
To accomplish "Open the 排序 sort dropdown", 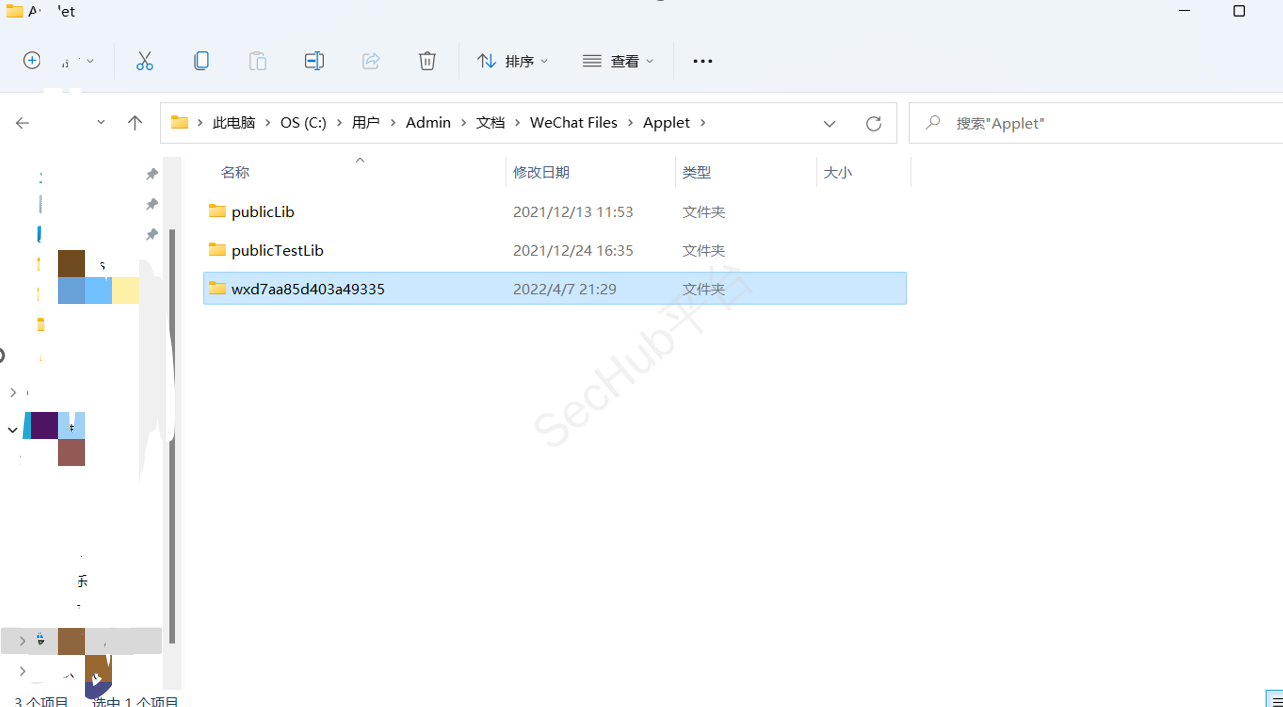I will 513,61.
